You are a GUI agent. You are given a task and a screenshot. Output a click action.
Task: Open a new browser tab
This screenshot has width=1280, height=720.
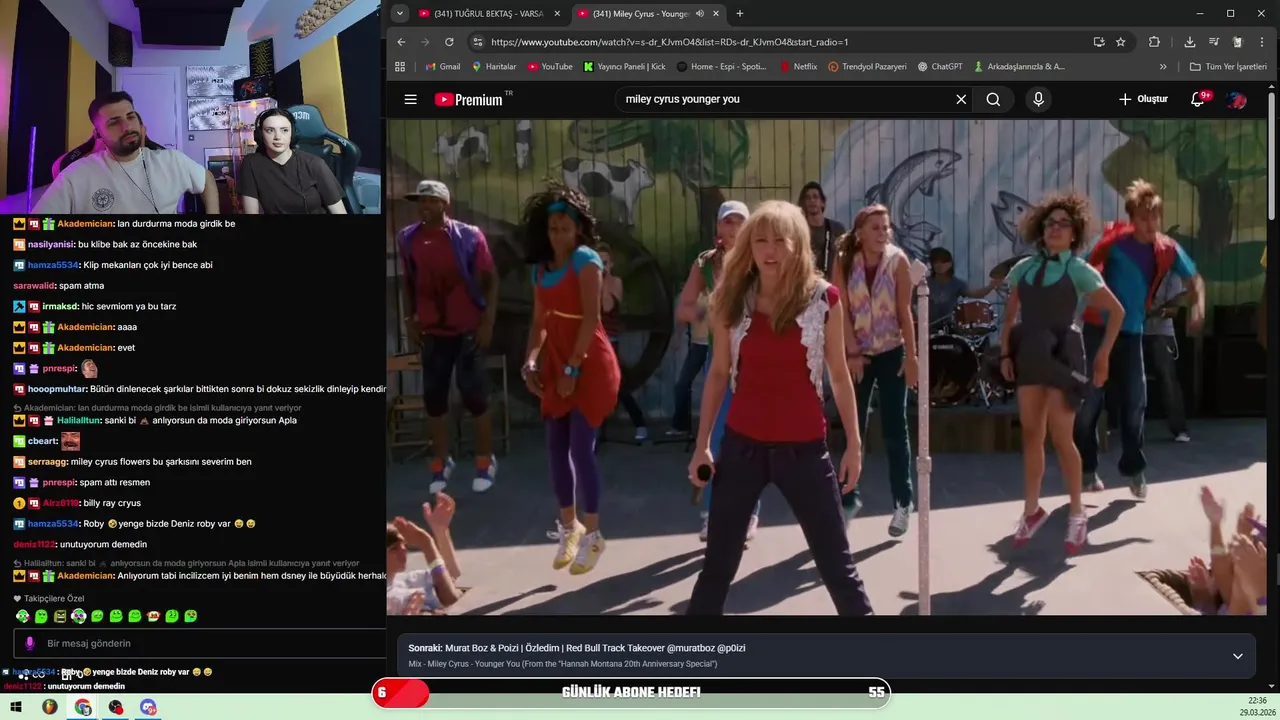tap(740, 14)
